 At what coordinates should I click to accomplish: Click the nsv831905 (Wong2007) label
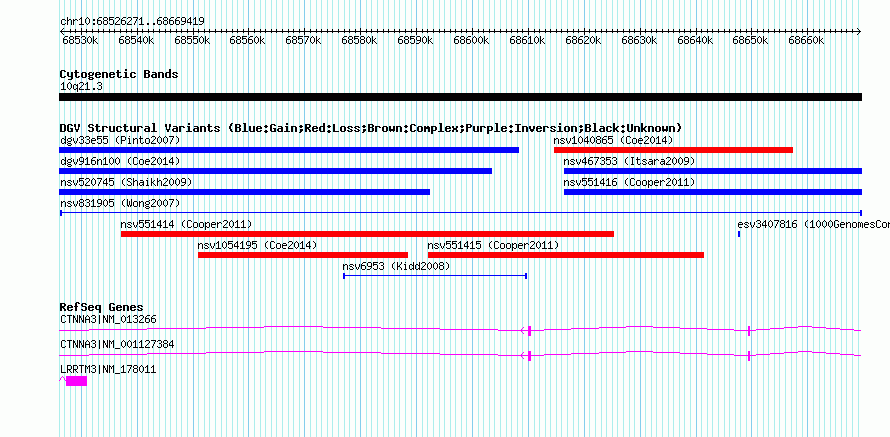[x=120, y=203]
